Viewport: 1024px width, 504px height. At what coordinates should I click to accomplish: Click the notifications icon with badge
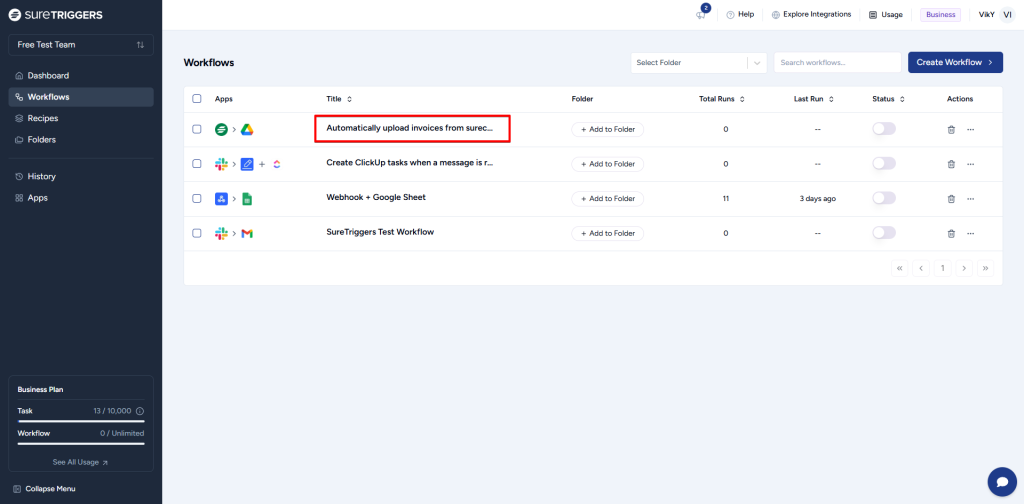pyautogui.click(x=702, y=14)
